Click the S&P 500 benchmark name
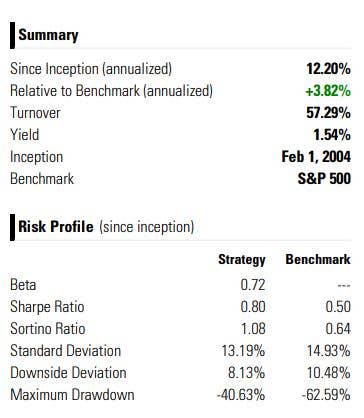The image size is (364, 418). [324, 179]
